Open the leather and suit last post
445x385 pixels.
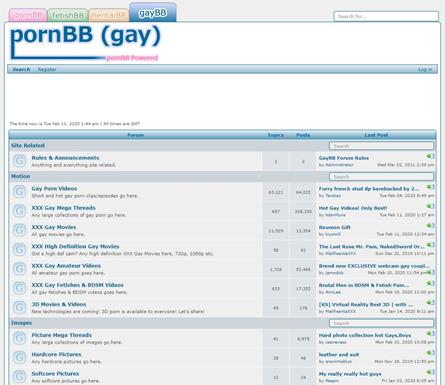[339, 355]
